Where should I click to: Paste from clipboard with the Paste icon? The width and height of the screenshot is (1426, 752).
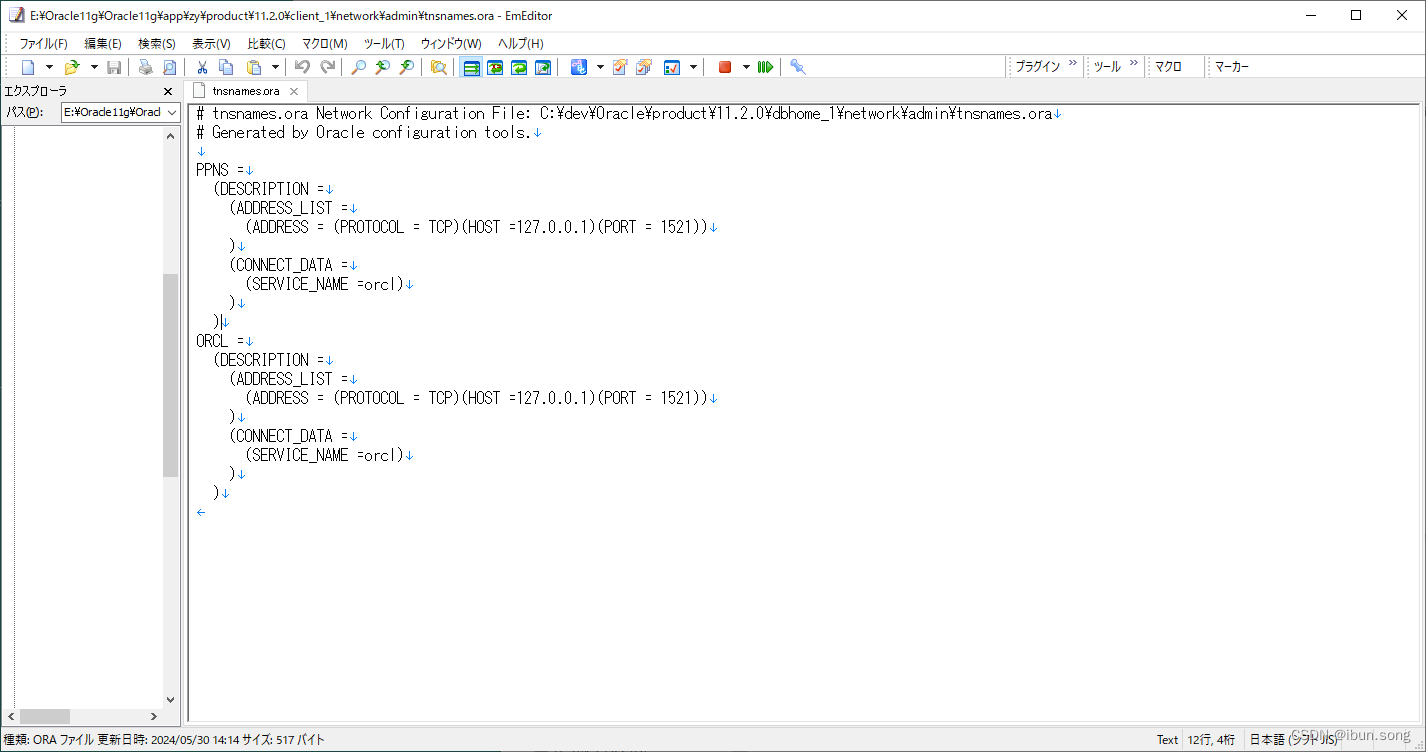[x=254, y=67]
